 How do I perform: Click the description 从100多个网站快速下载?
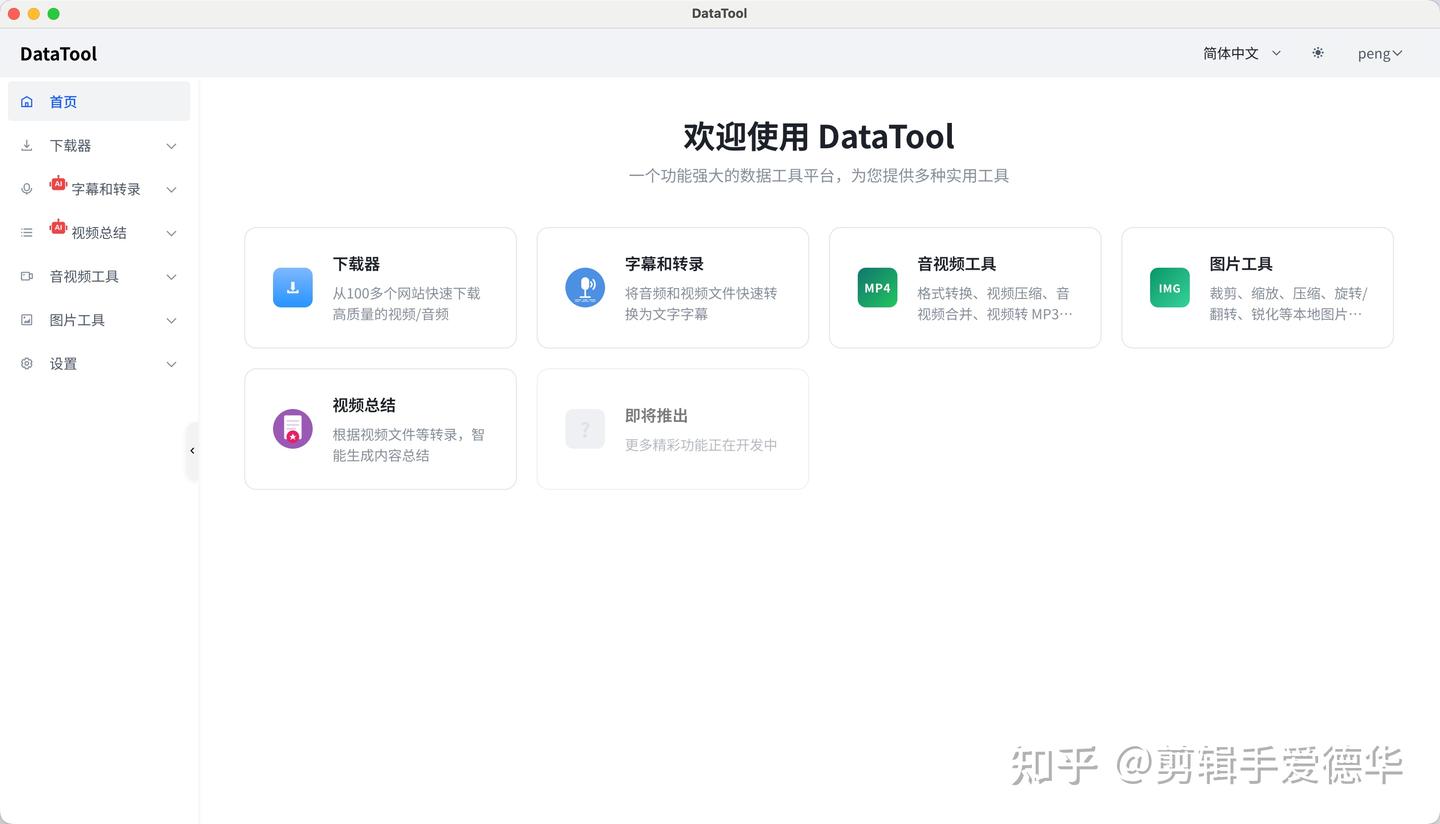point(407,304)
